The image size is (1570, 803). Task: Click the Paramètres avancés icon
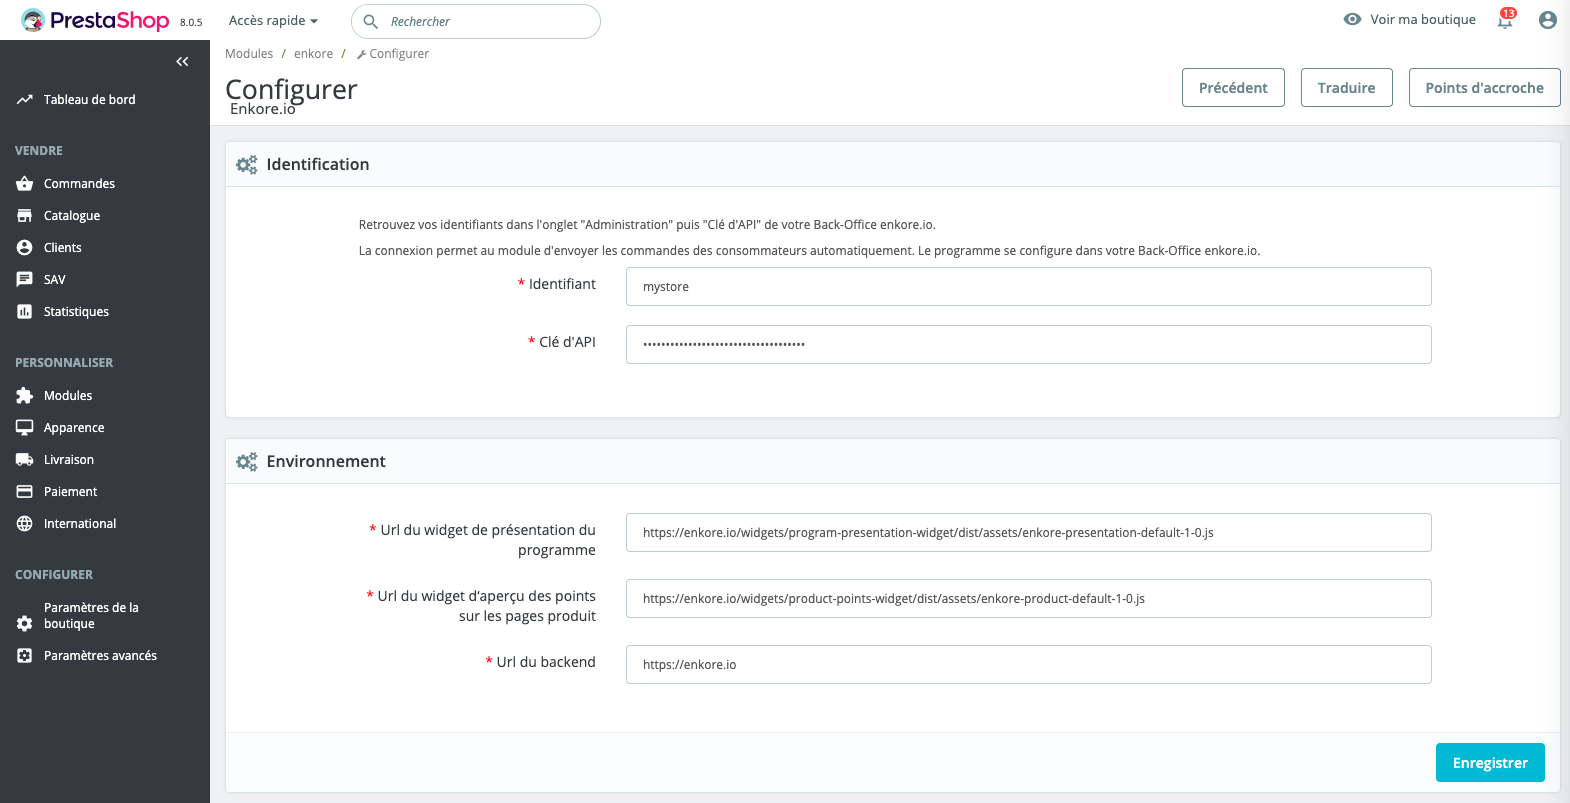point(25,656)
